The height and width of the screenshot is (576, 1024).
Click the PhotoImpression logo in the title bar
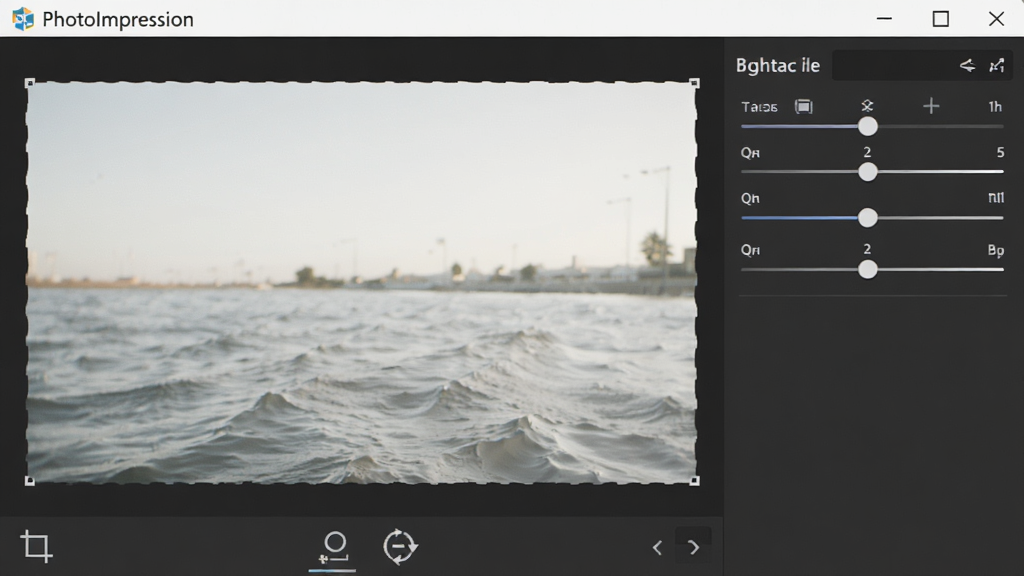coord(23,19)
